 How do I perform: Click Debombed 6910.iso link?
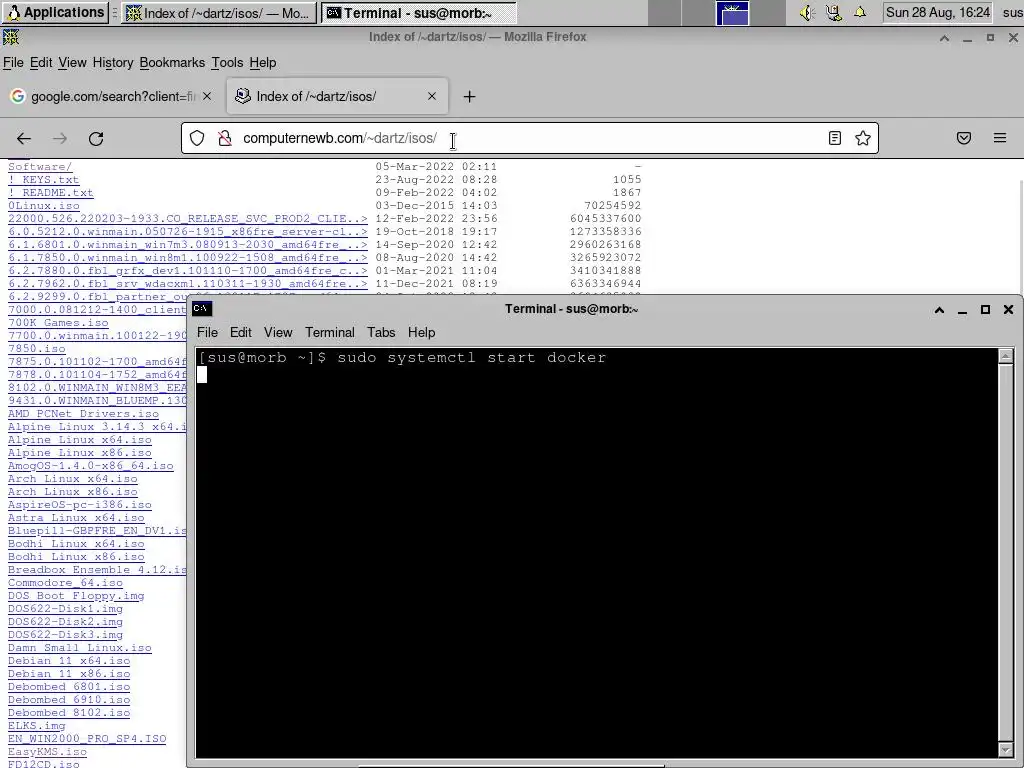tap(69, 700)
